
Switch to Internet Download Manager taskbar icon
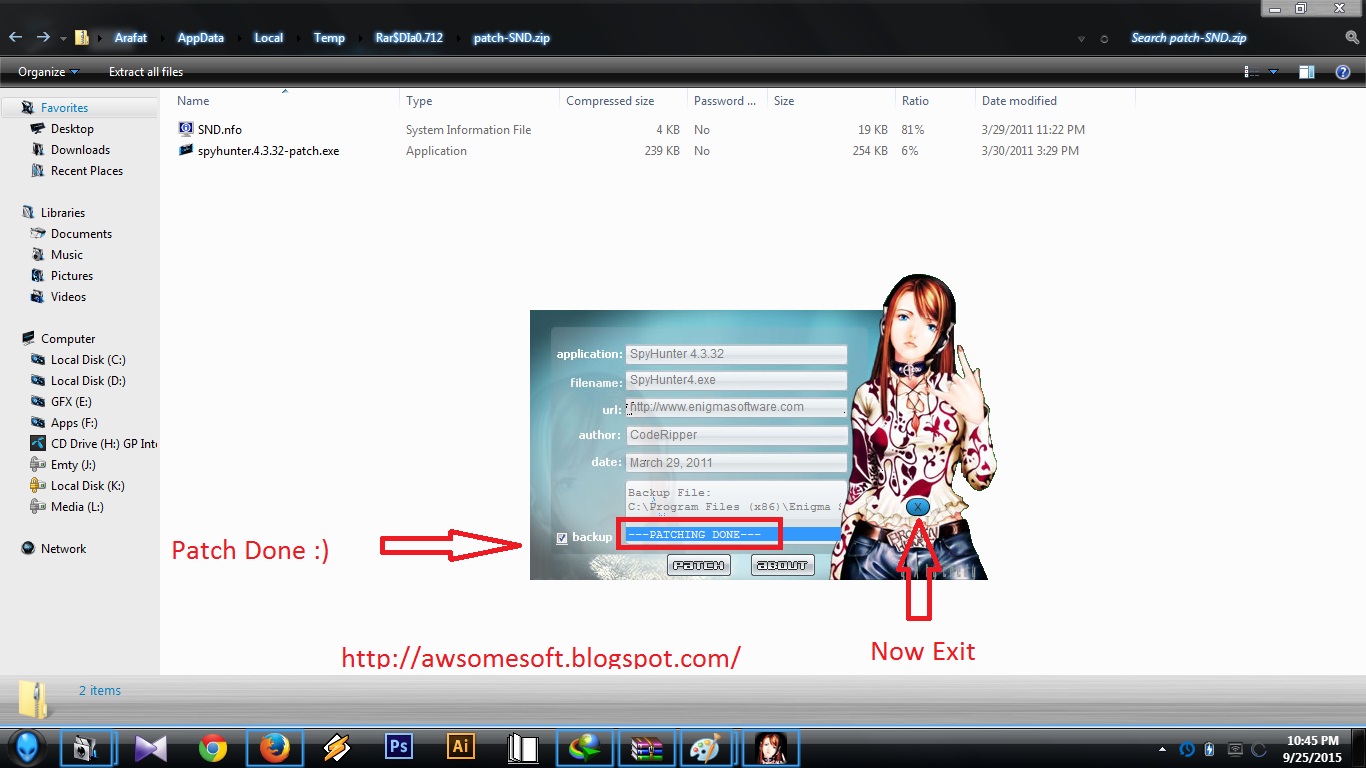pyautogui.click(x=584, y=748)
